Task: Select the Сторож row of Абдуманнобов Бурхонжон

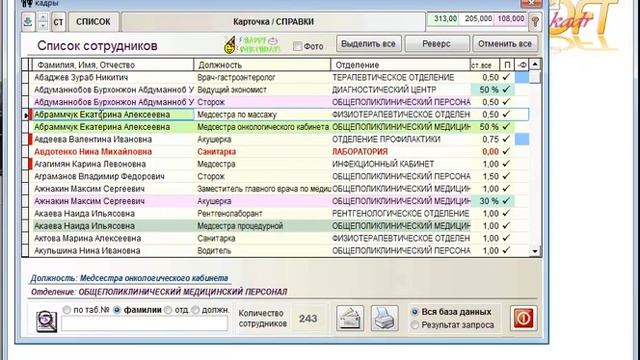Action: [x=276, y=102]
